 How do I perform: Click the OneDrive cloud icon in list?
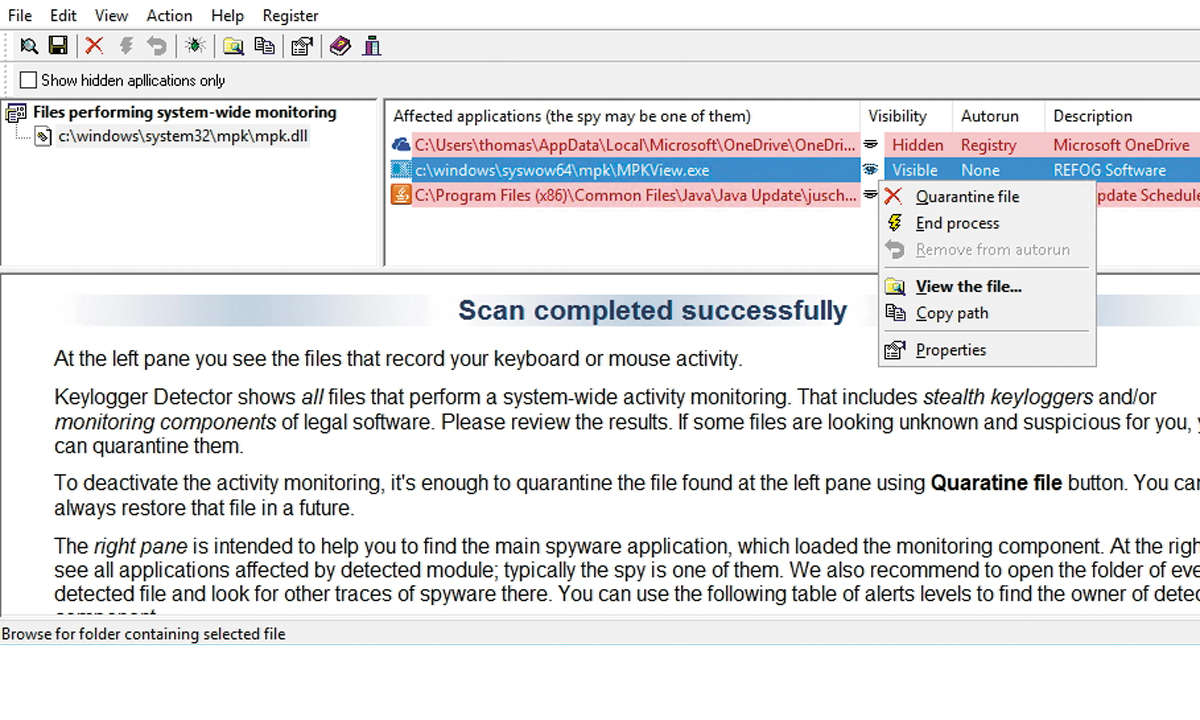click(401, 144)
